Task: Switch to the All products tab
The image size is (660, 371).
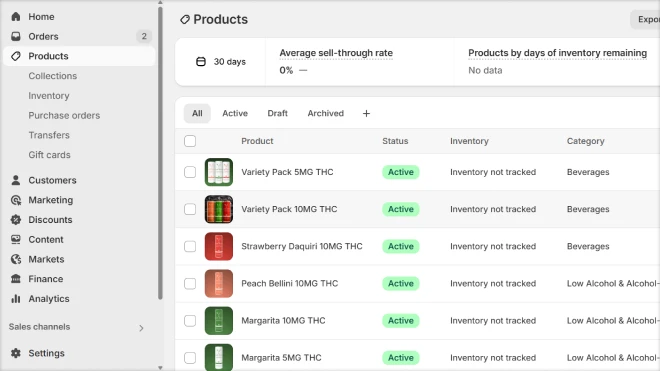Action: coord(197,113)
